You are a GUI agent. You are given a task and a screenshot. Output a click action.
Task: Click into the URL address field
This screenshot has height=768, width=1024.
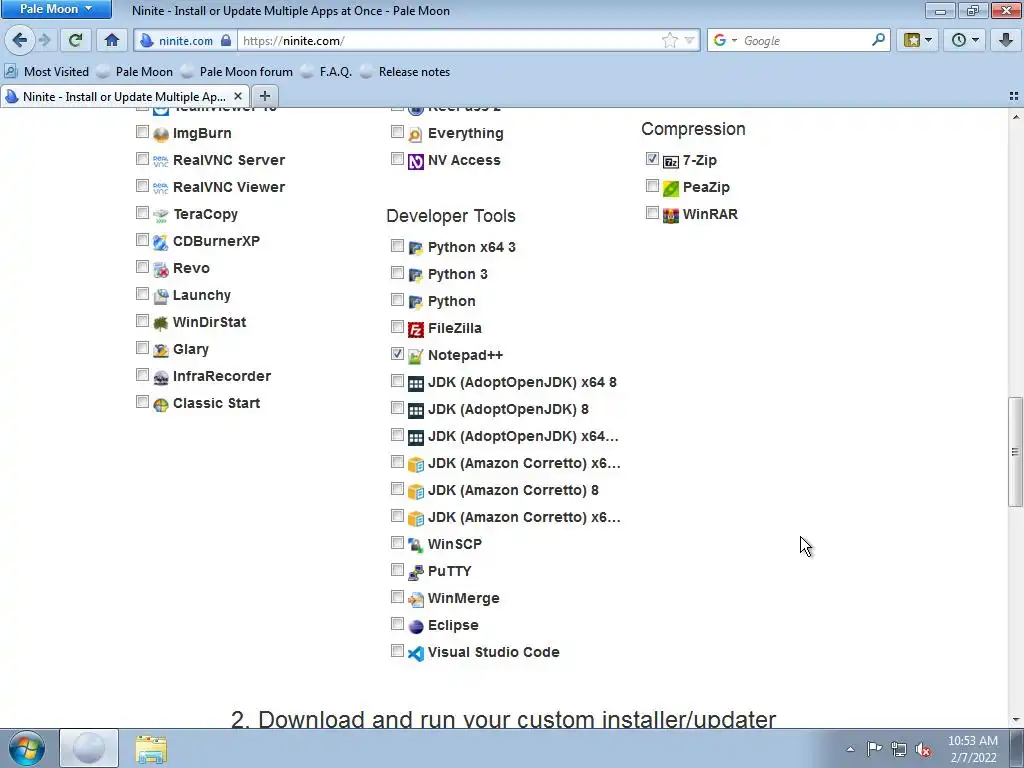pyautogui.click(x=449, y=40)
